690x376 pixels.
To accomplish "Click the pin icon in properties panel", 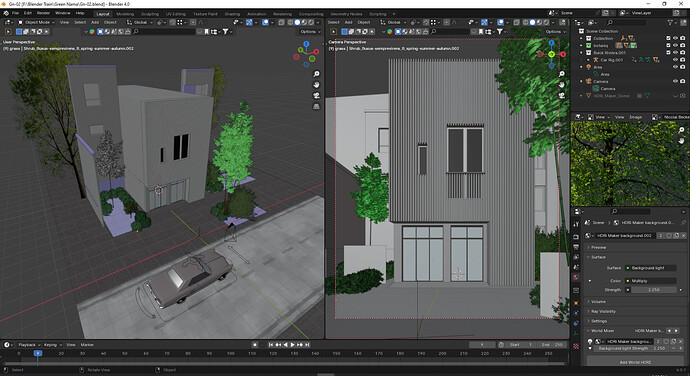I will [x=683, y=223].
